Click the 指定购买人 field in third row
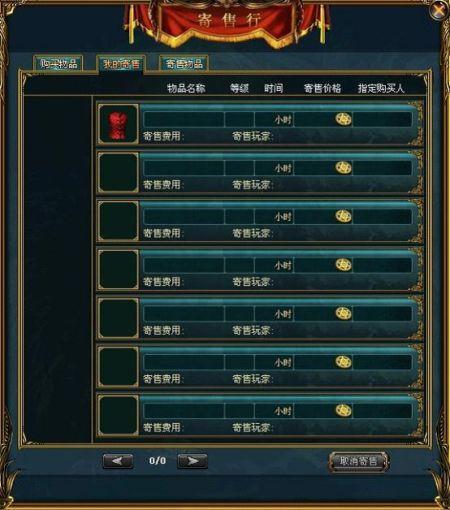Screen dimensions: 450x510 point(382,216)
